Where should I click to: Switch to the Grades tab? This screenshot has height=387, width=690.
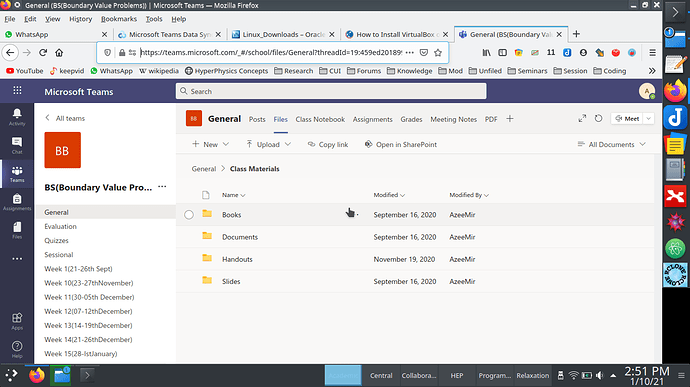(x=411, y=119)
